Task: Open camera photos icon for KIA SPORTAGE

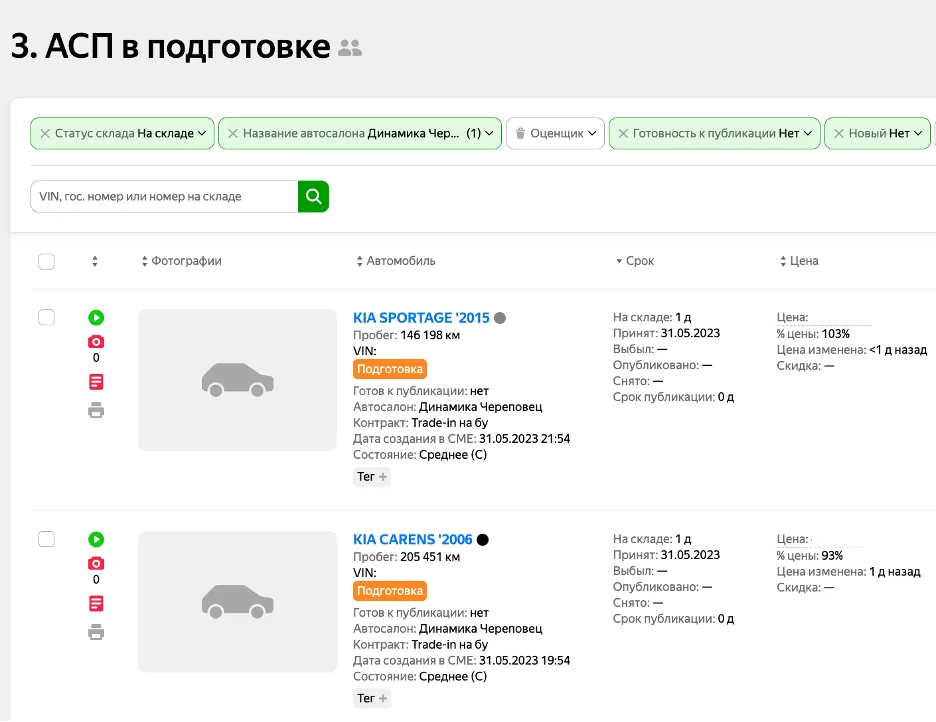Action: point(96,342)
